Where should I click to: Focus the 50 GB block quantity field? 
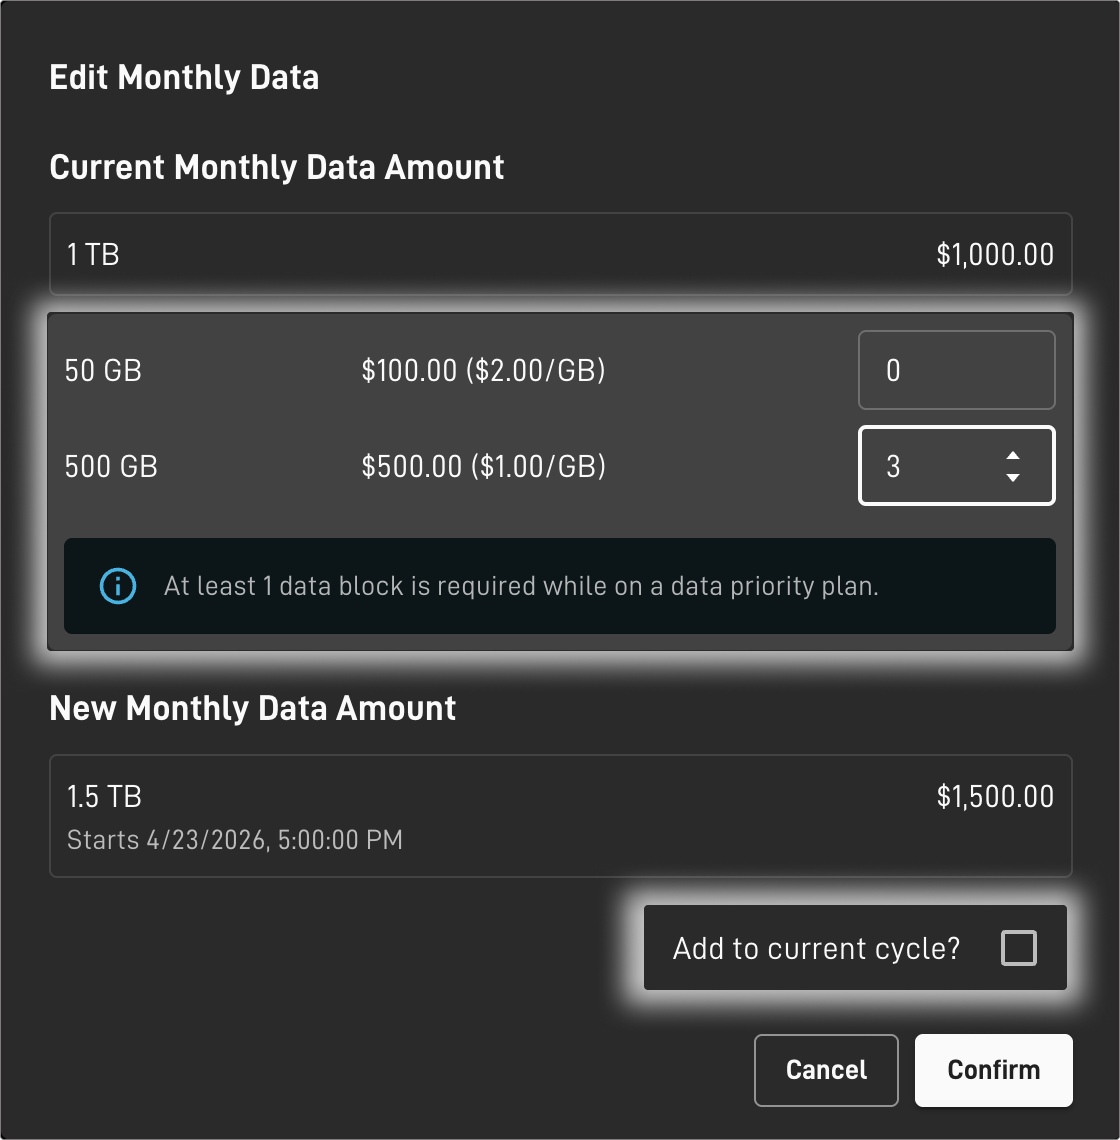tap(956, 370)
